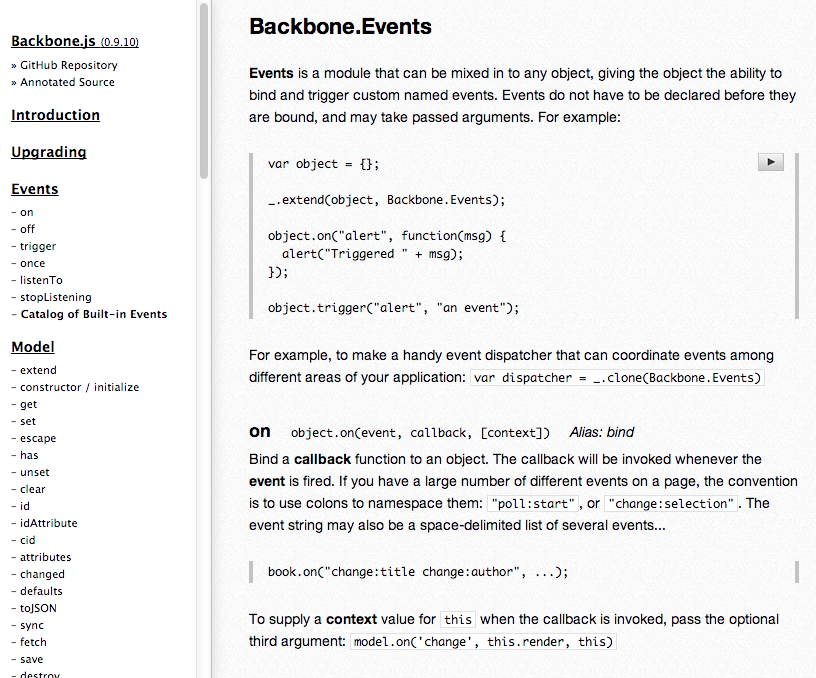Select the stopListening entry
The image size is (816, 678).
[x=55, y=297]
